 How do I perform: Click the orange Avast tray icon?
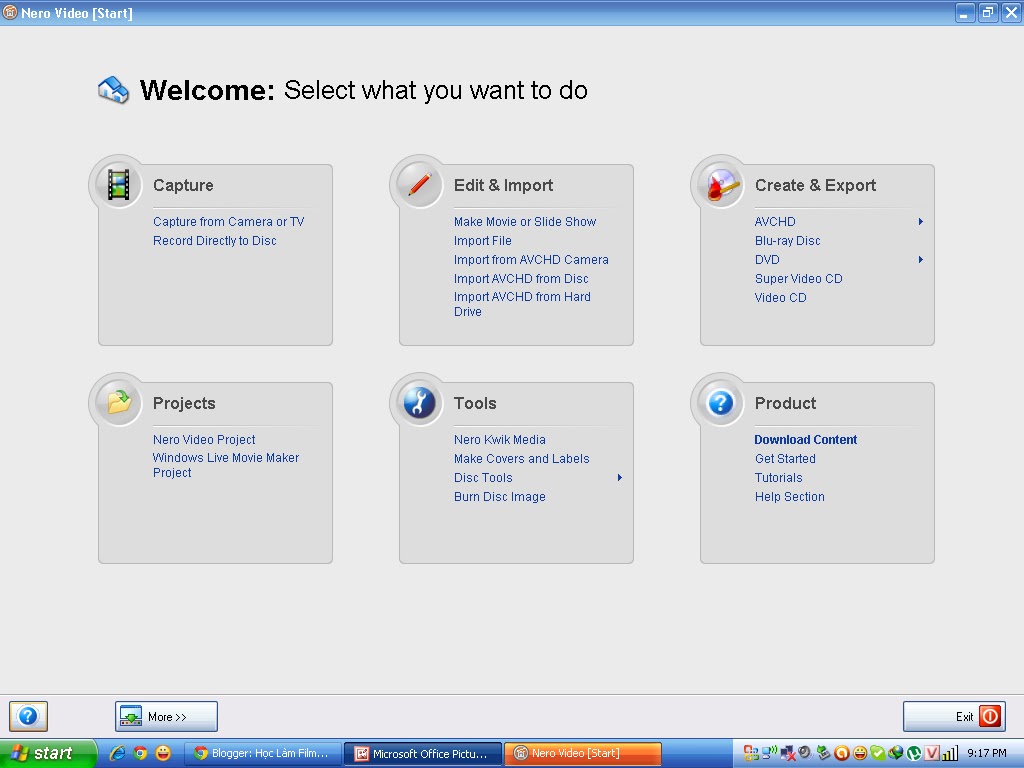(842, 753)
